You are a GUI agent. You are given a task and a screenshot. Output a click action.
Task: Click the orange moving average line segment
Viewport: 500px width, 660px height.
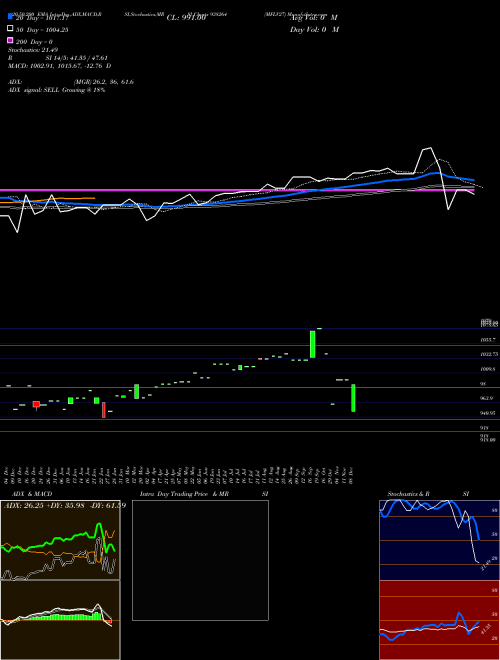coord(48,200)
